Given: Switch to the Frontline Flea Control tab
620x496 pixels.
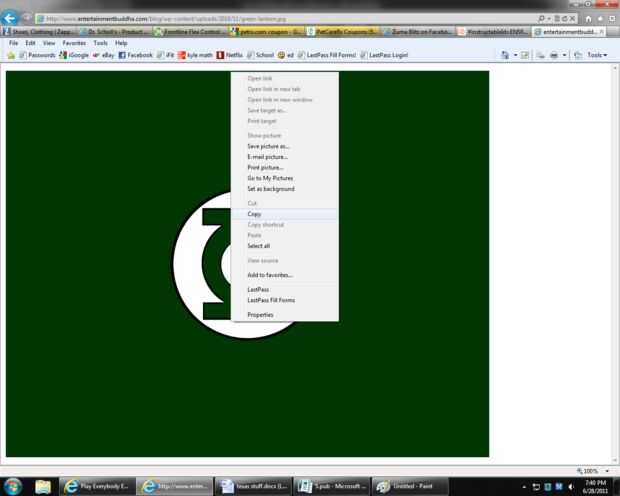Looking at the screenshot, I should point(192,32).
